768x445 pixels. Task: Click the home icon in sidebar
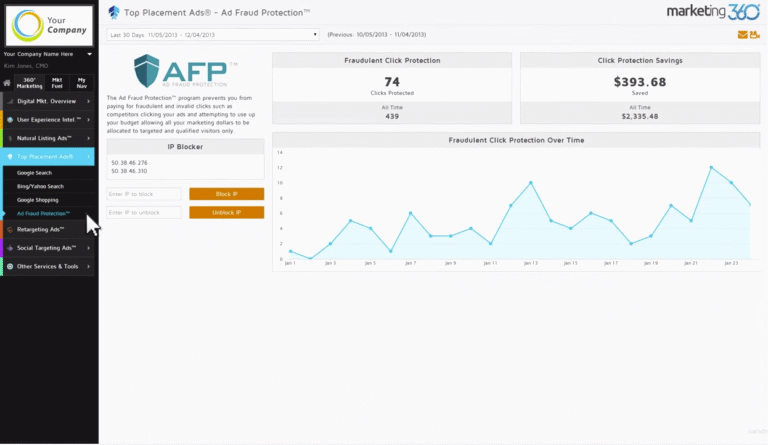tap(7, 83)
